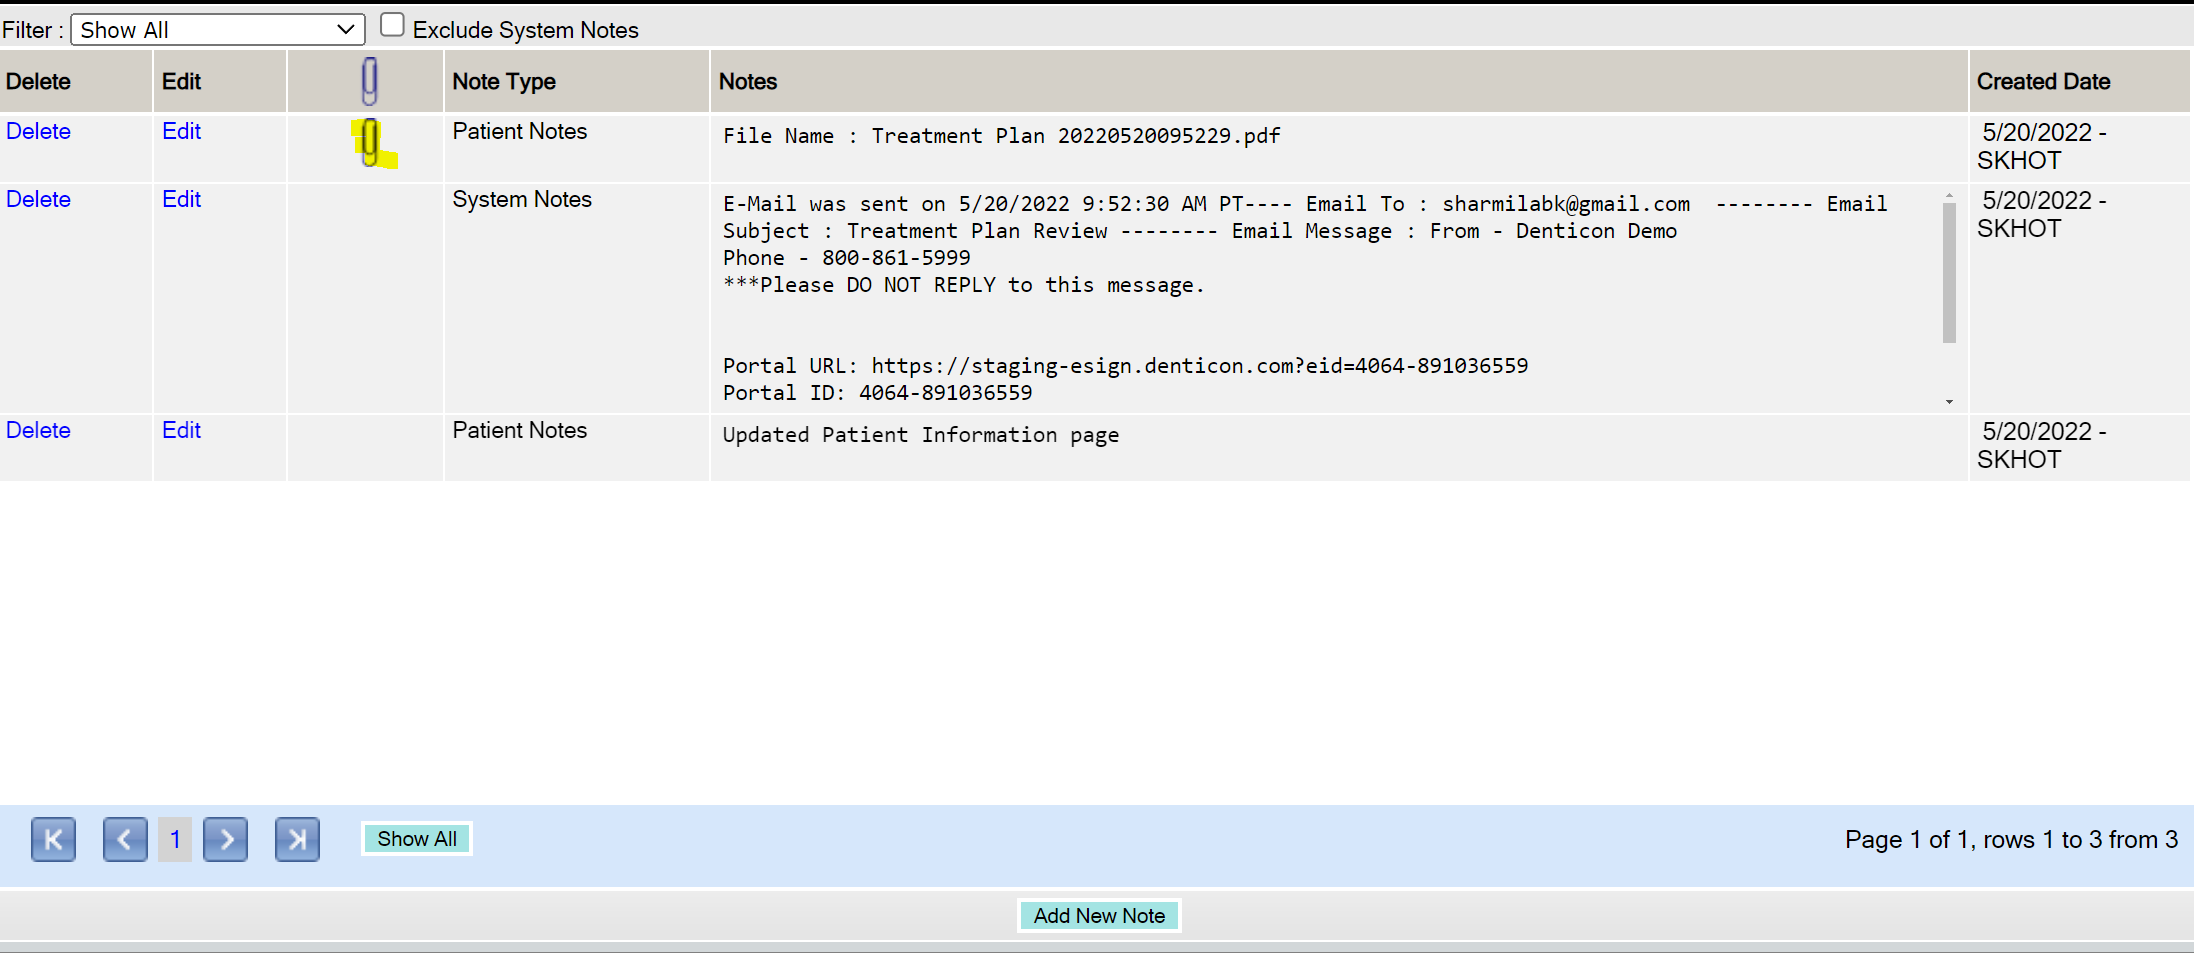This screenshot has height=953, width=2194.
Task: Jump to the last page of notes
Action: click(297, 839)
